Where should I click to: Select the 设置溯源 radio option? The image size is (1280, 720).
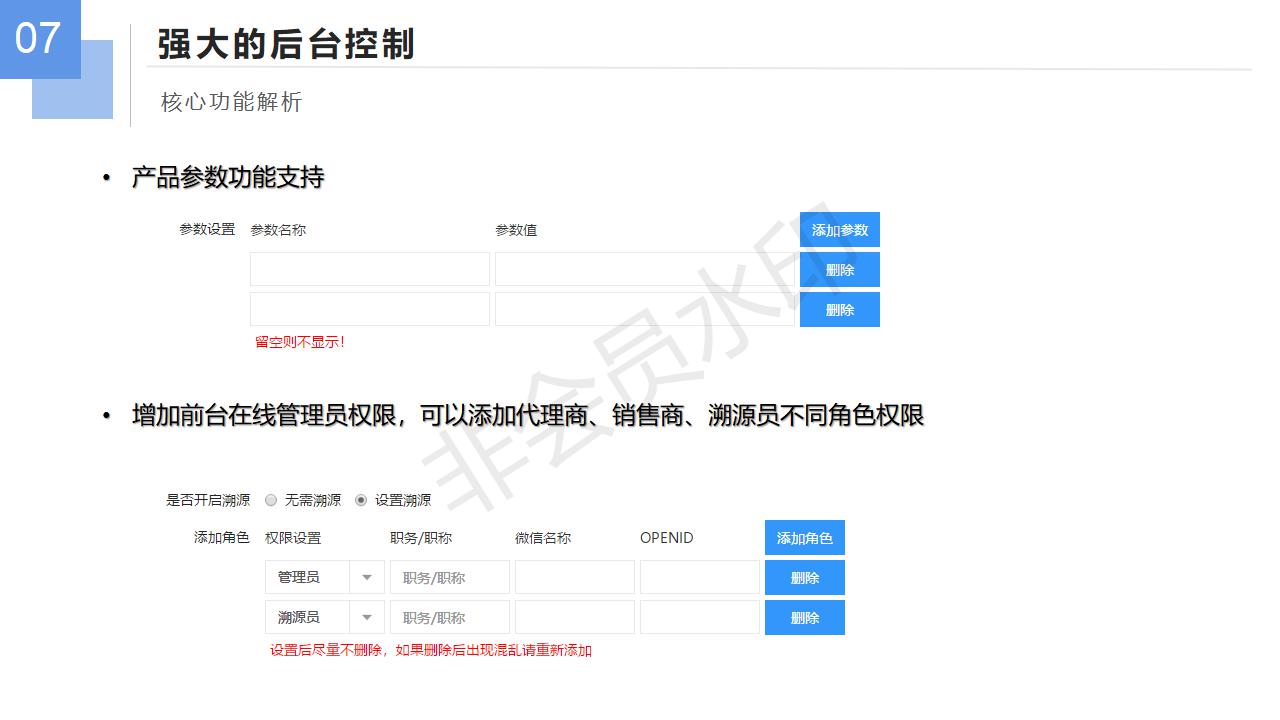(361, 500)
